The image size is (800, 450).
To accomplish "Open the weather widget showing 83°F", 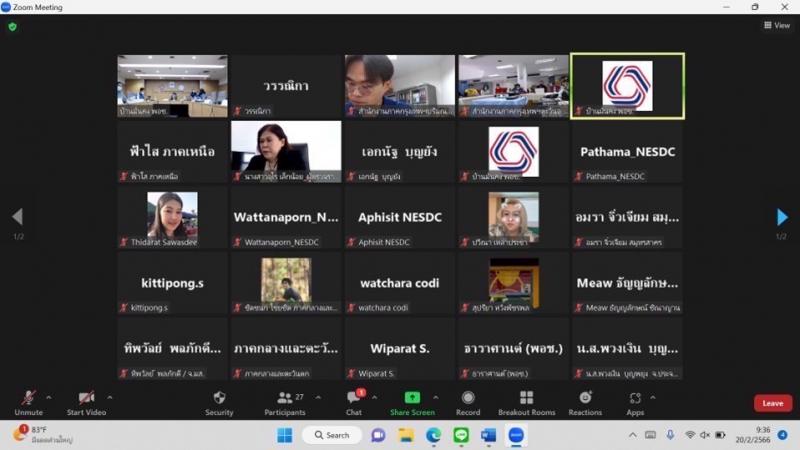I will 43,434.
